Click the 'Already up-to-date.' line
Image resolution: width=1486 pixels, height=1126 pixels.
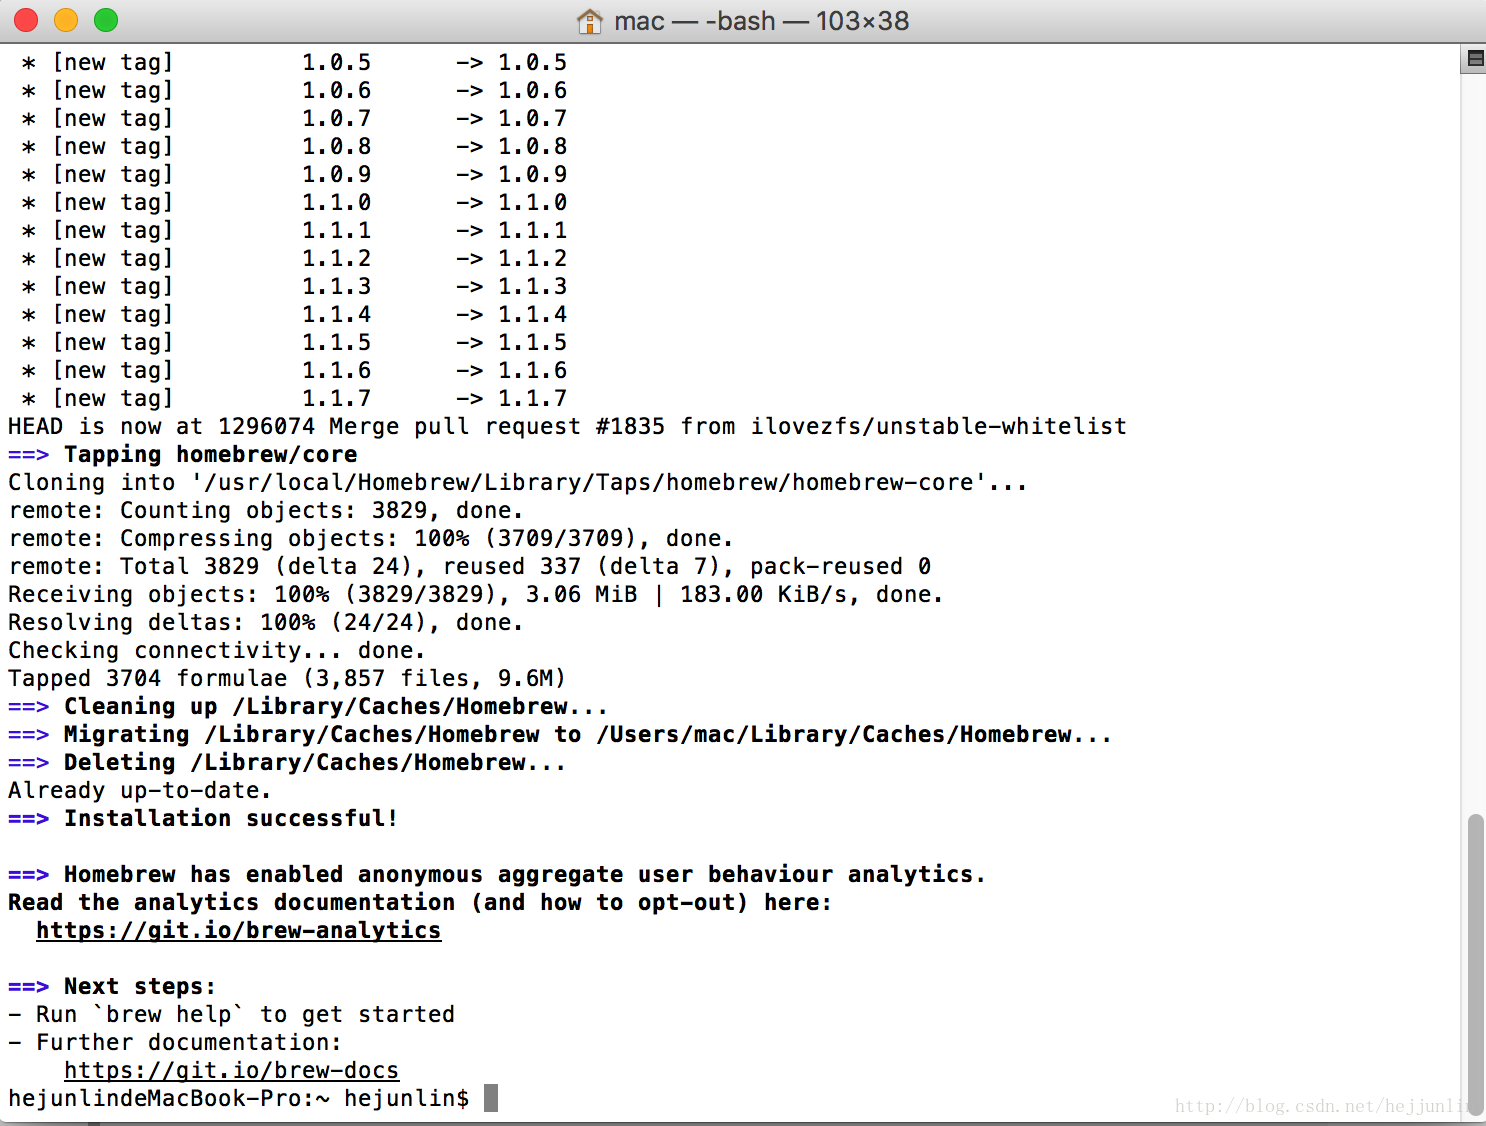coord(140,790)
